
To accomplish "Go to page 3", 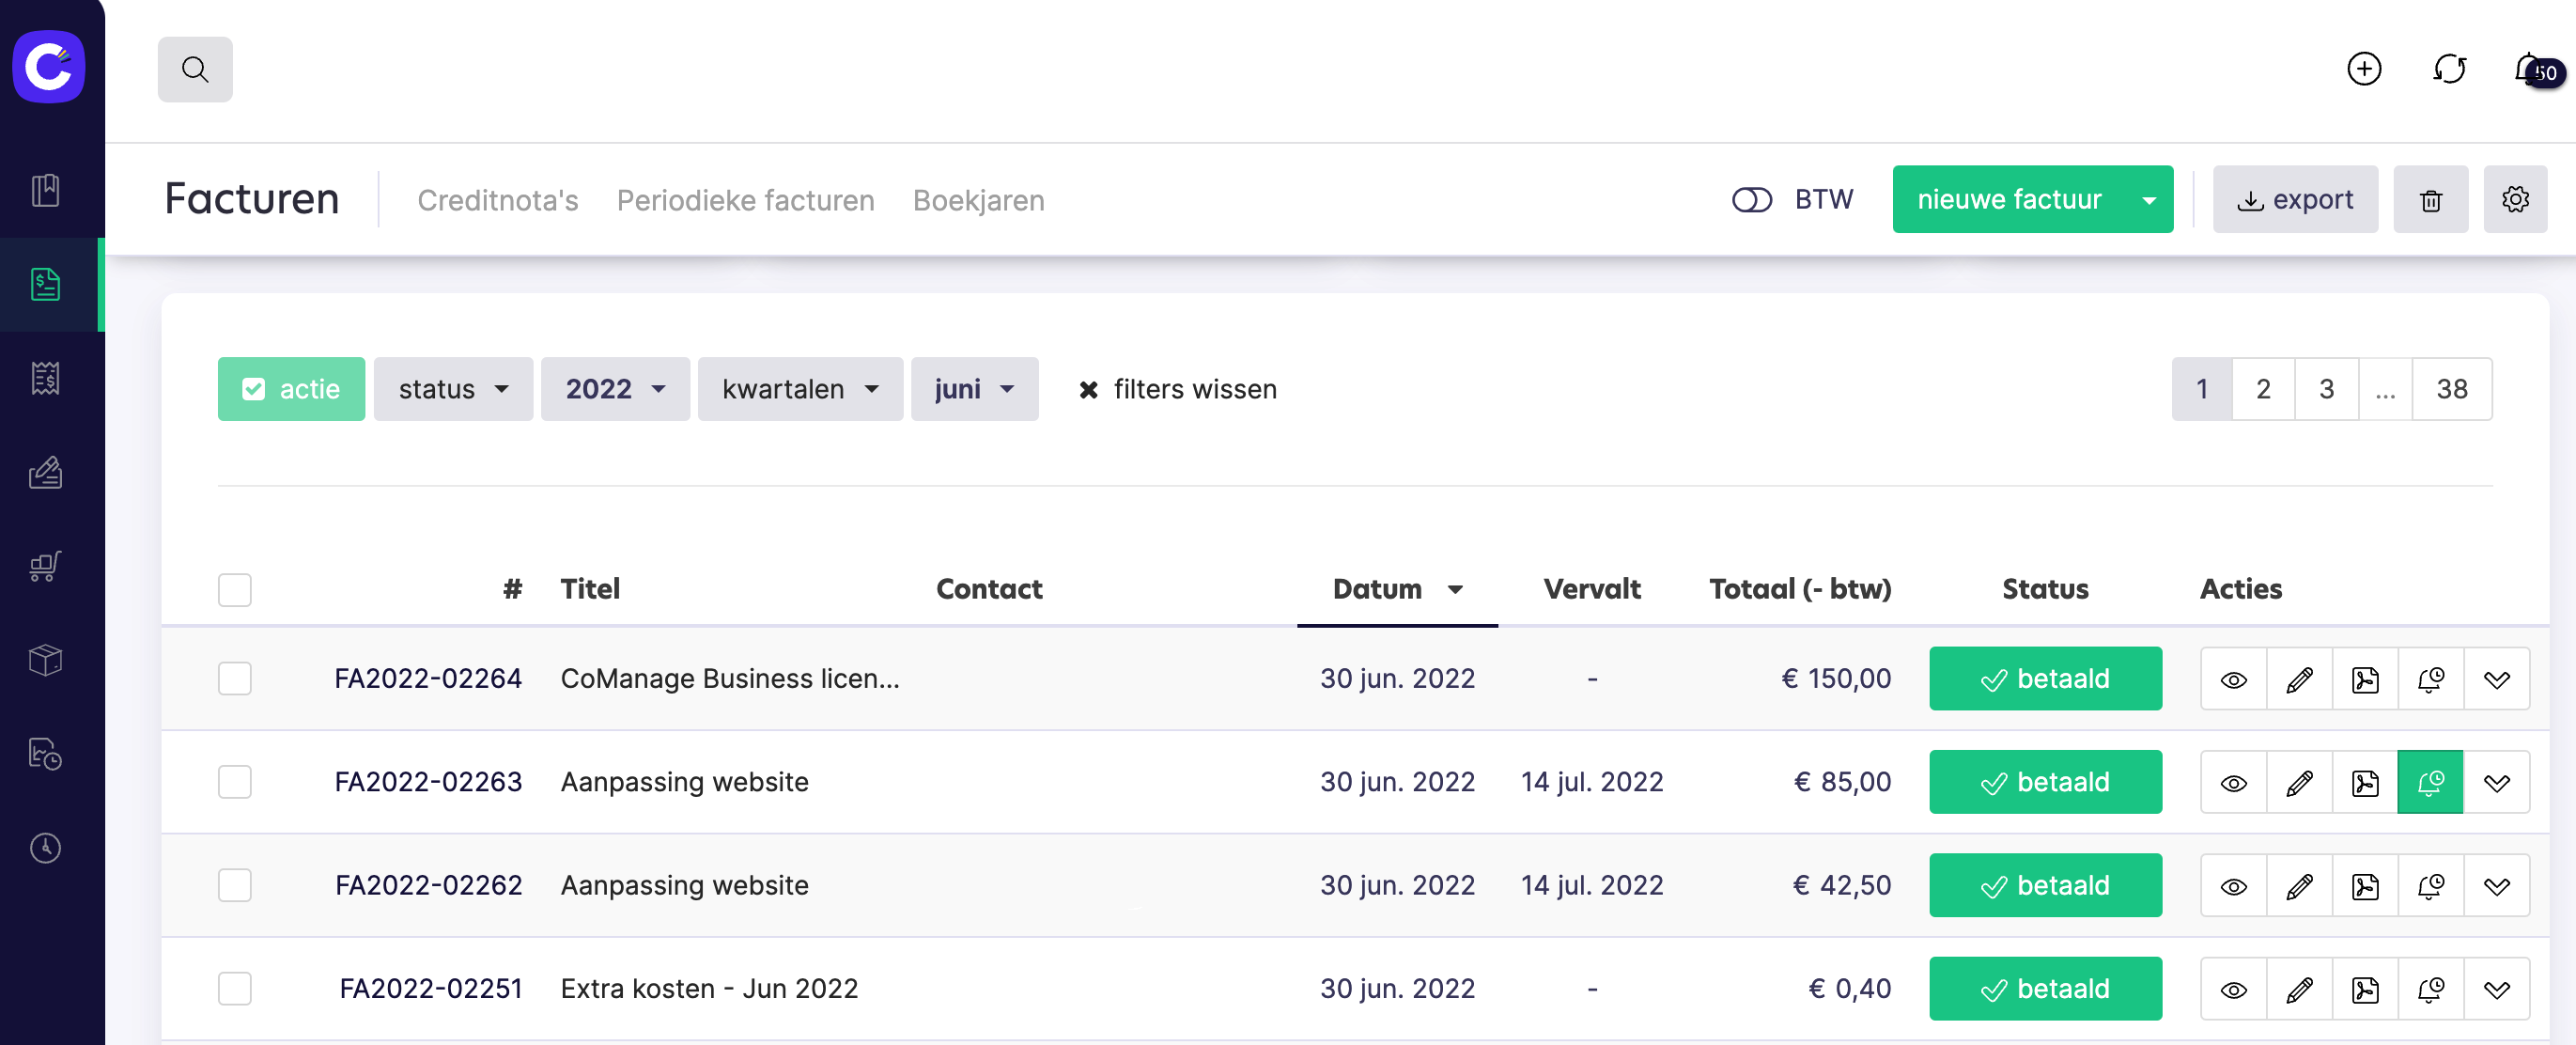I will [2326, 389].
